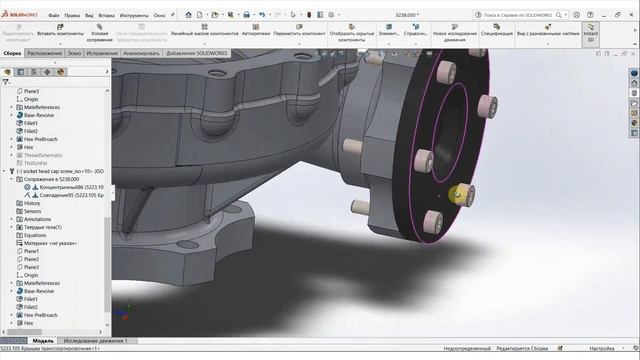Screen dimensions: 640x360
Task: Click Отобразить скрытые компоненты icon
Action: pos(352,27)
